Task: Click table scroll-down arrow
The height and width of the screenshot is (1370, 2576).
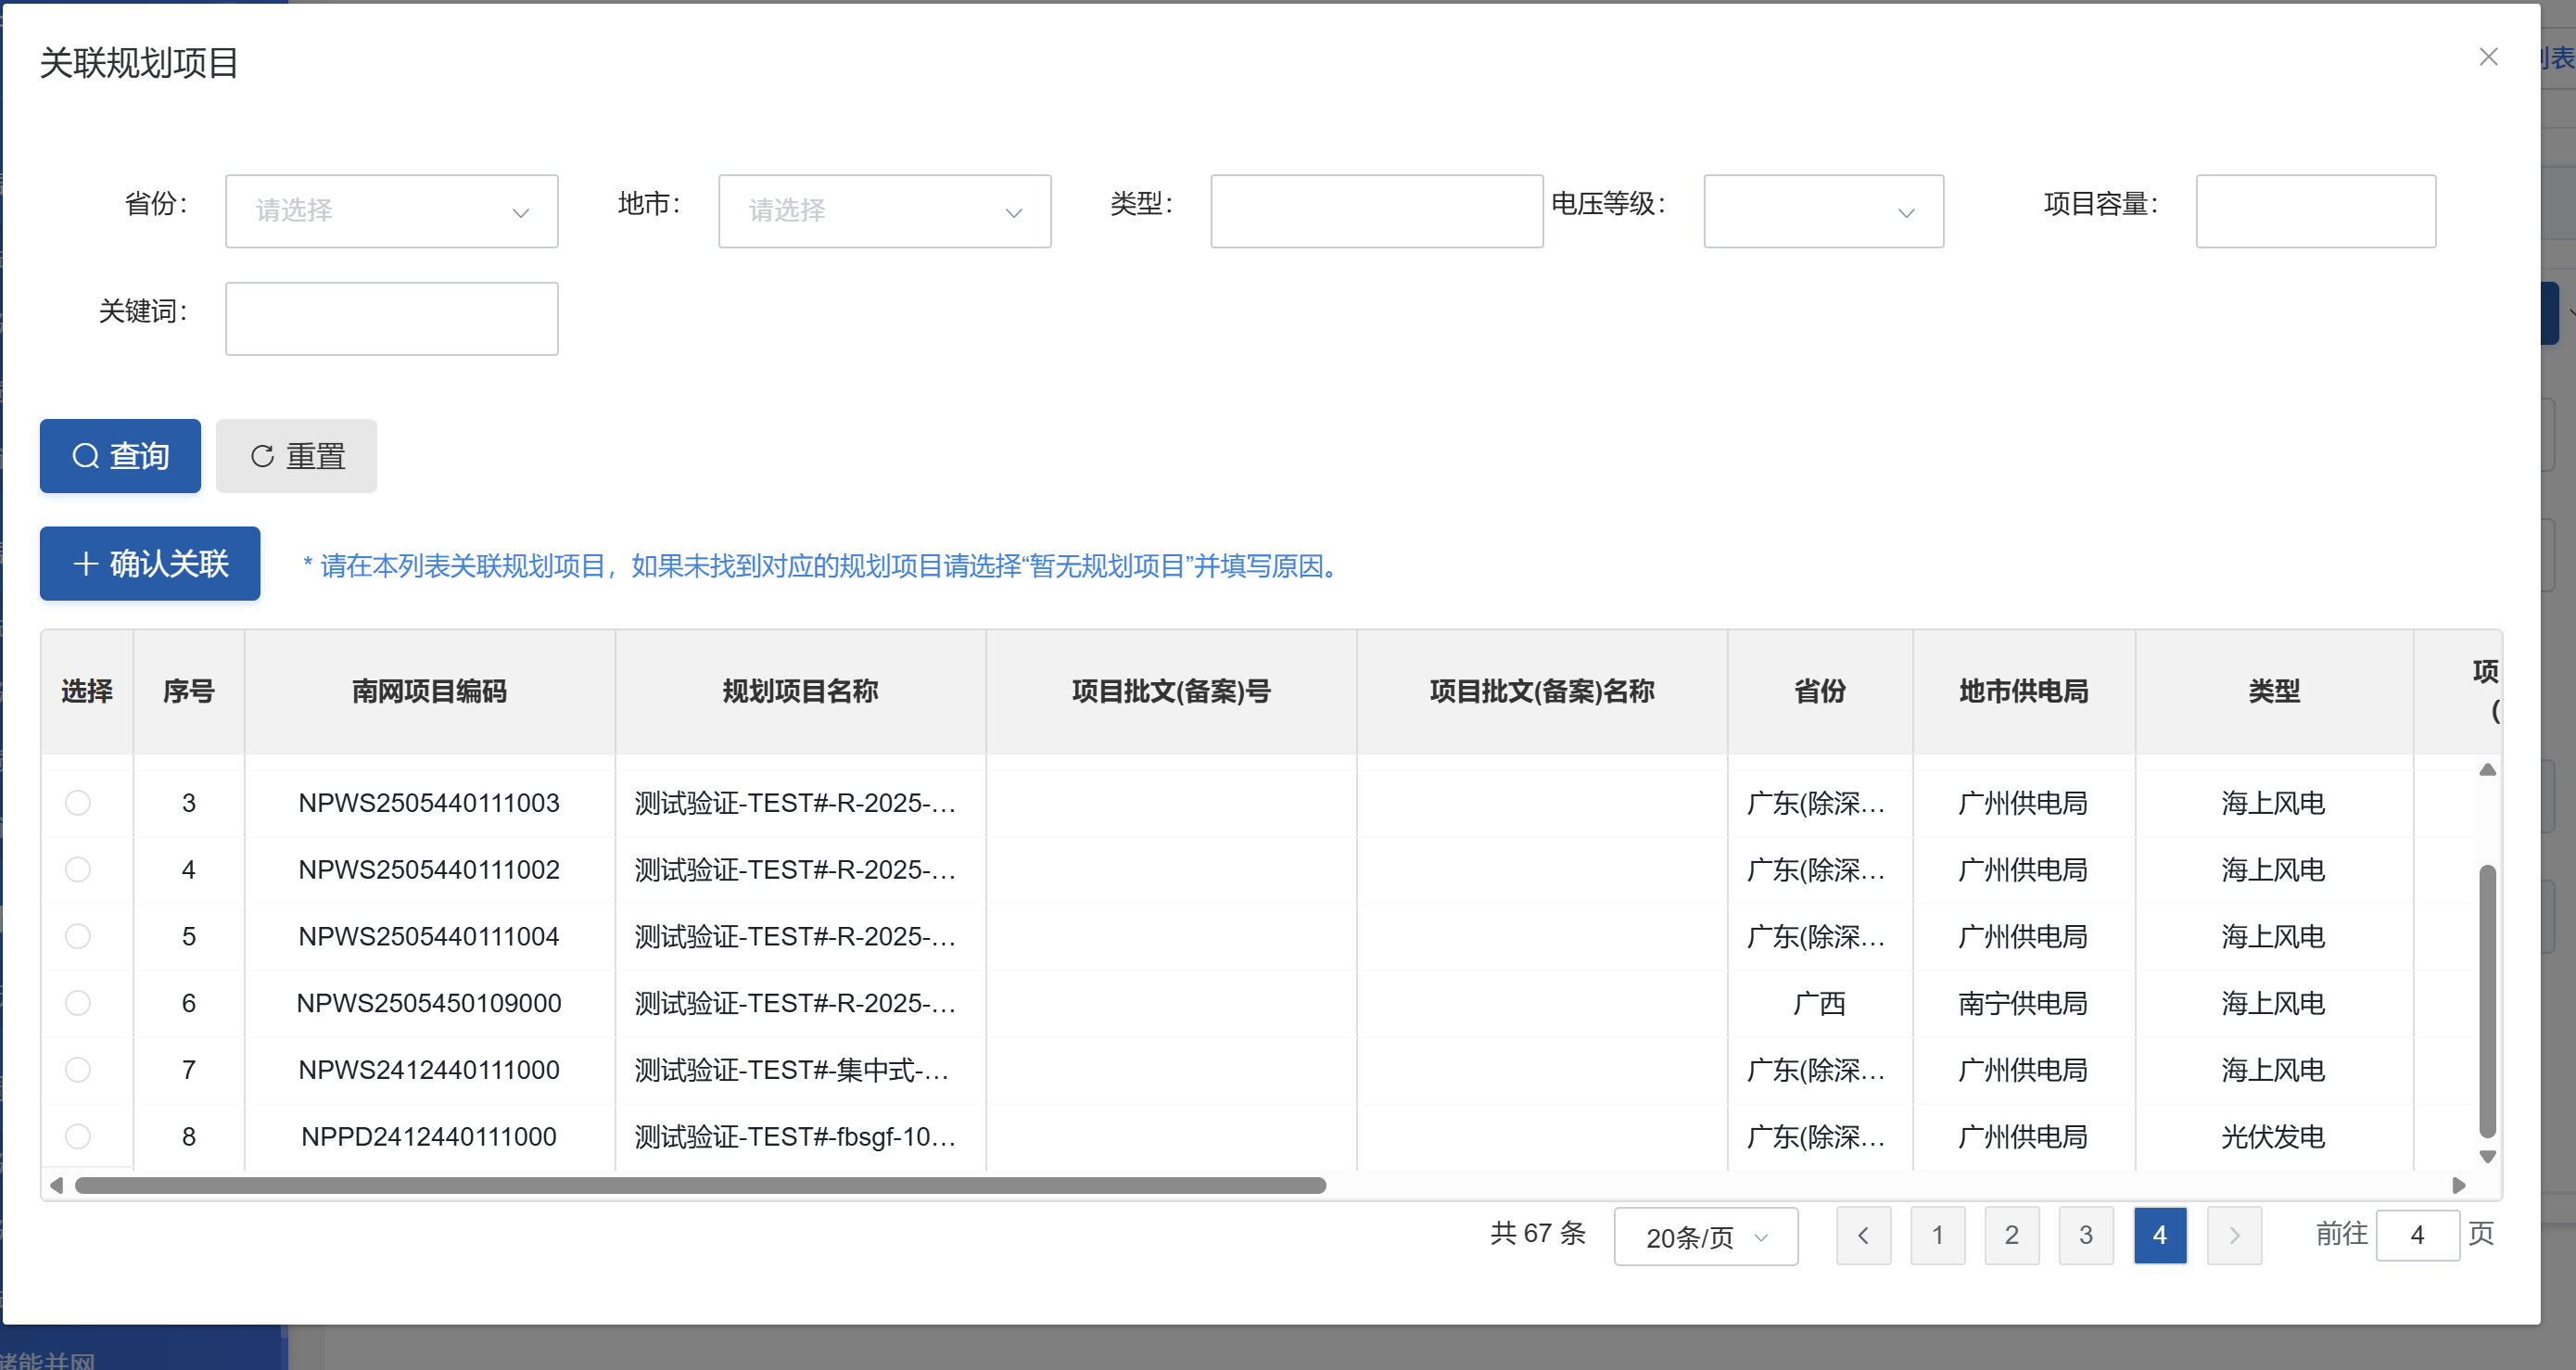Action: [2487, 1157]
